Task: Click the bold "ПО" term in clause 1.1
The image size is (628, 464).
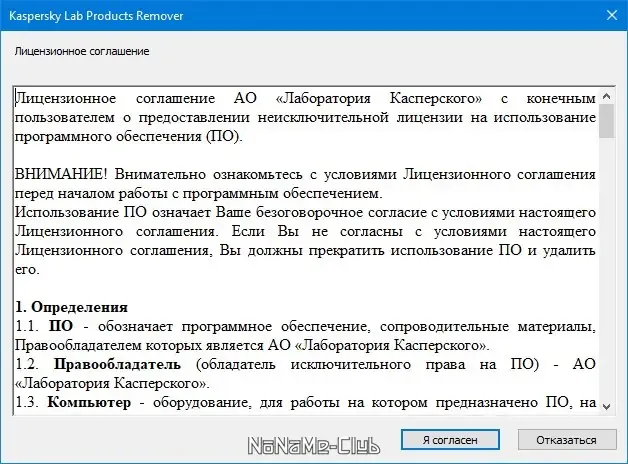Action: point(61,326)
